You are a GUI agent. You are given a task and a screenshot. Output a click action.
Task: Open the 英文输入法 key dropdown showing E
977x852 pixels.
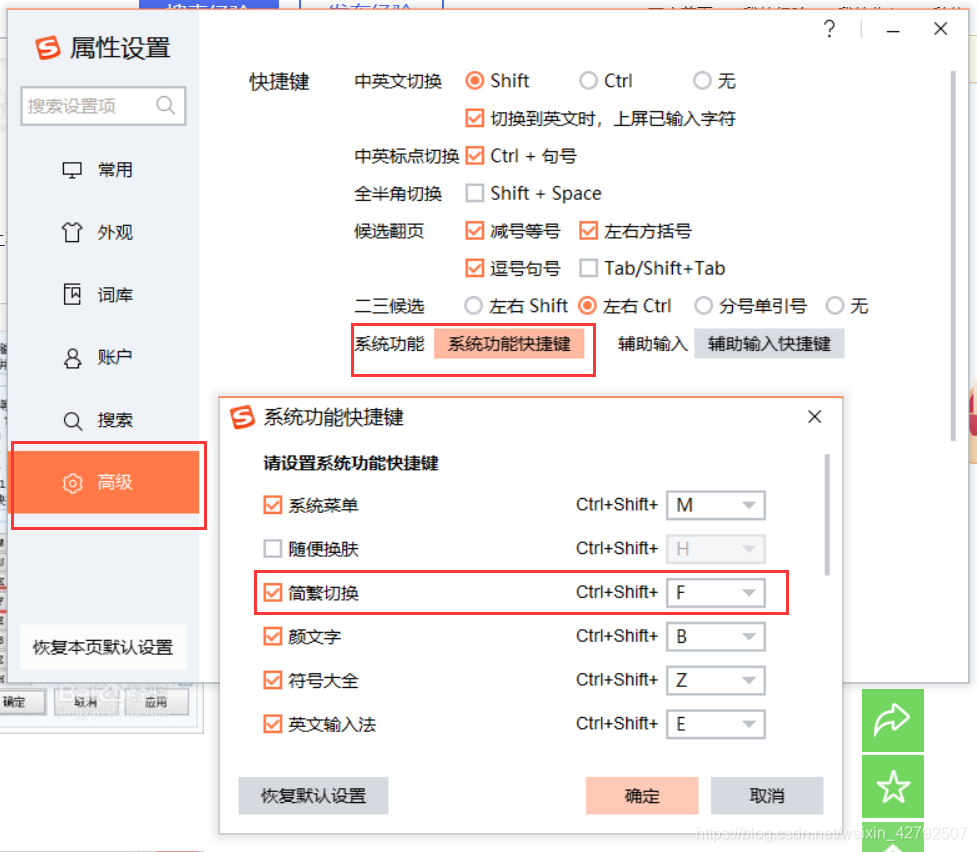[x=715, y=724]
